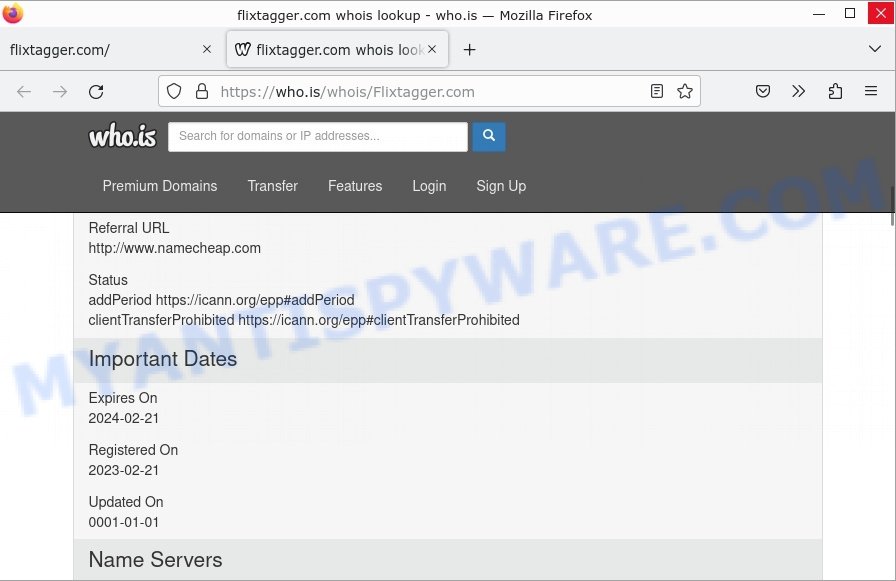Click the Updated On label
The image size is (896, 581).
point(126,502)
